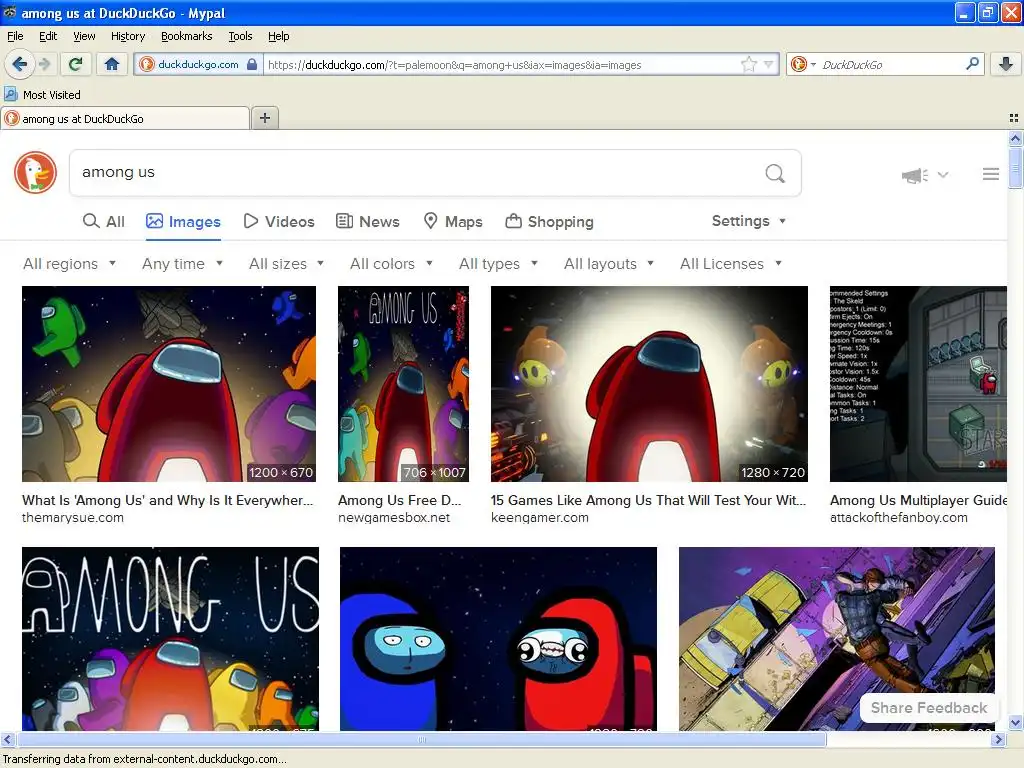1024x768 pixels.
Task: Open the Edit menu
Action: click(x=48, y=36)
